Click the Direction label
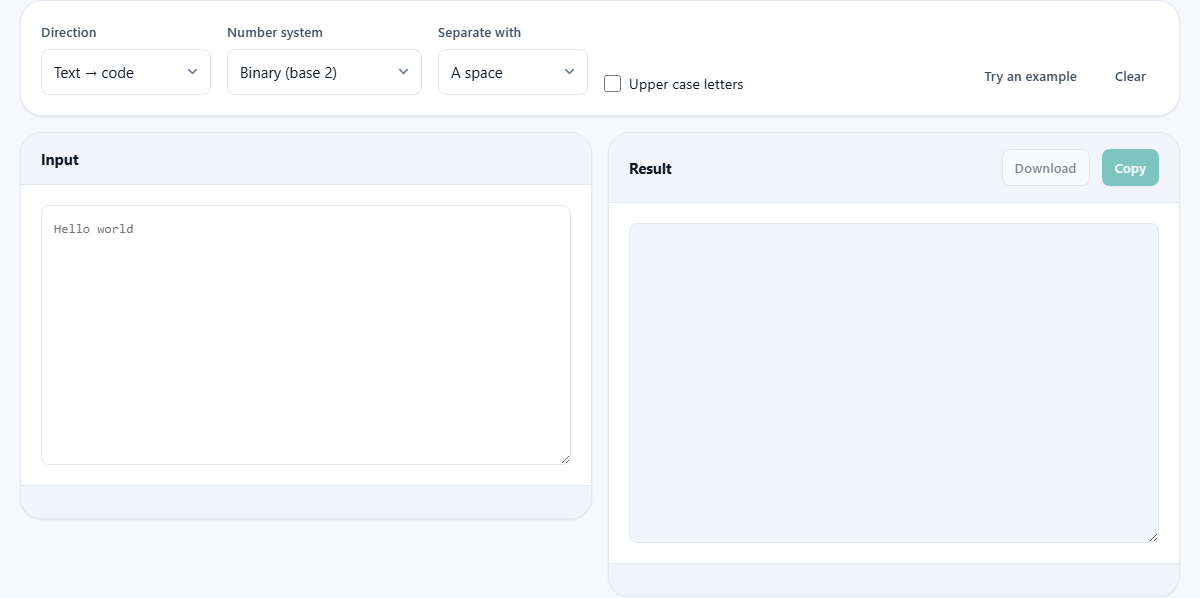The width and height of the screenshot is (1200, 598). pos(69,33)
